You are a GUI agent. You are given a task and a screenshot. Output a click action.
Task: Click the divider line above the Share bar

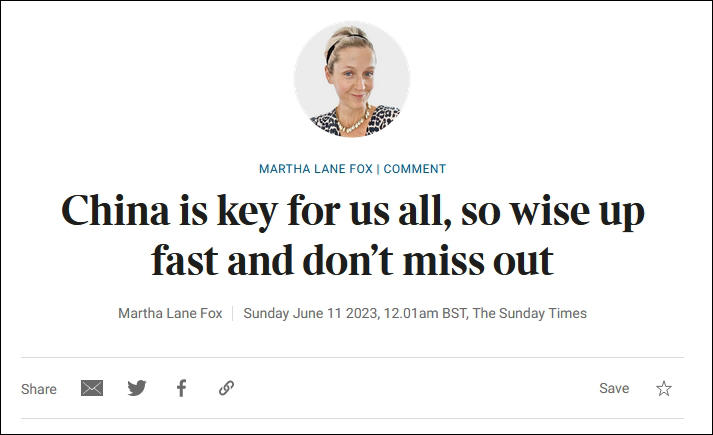click(352, 357)
